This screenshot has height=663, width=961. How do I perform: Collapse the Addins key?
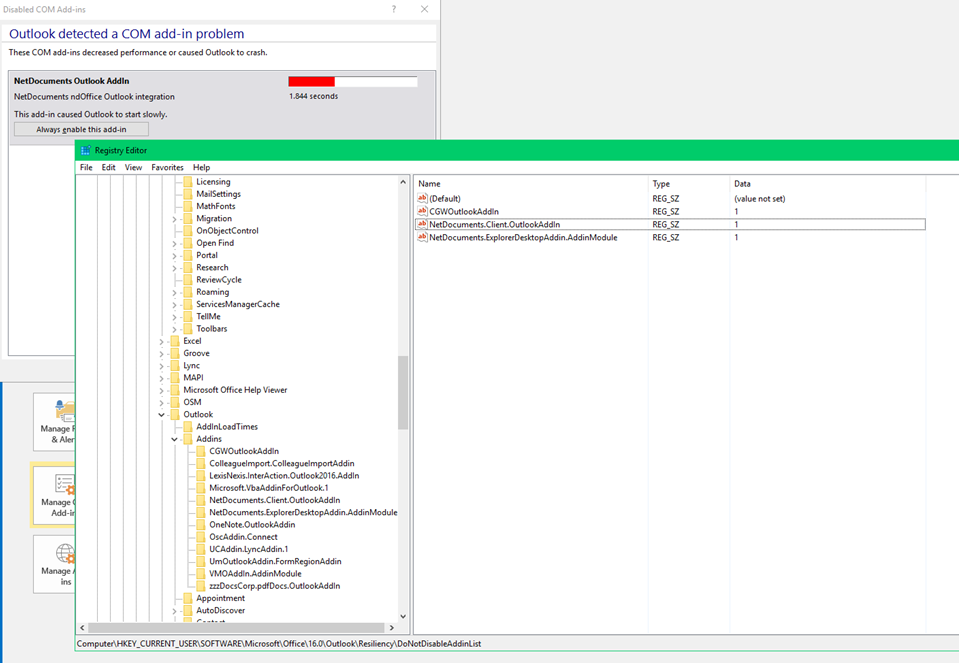tap(175, 439)
